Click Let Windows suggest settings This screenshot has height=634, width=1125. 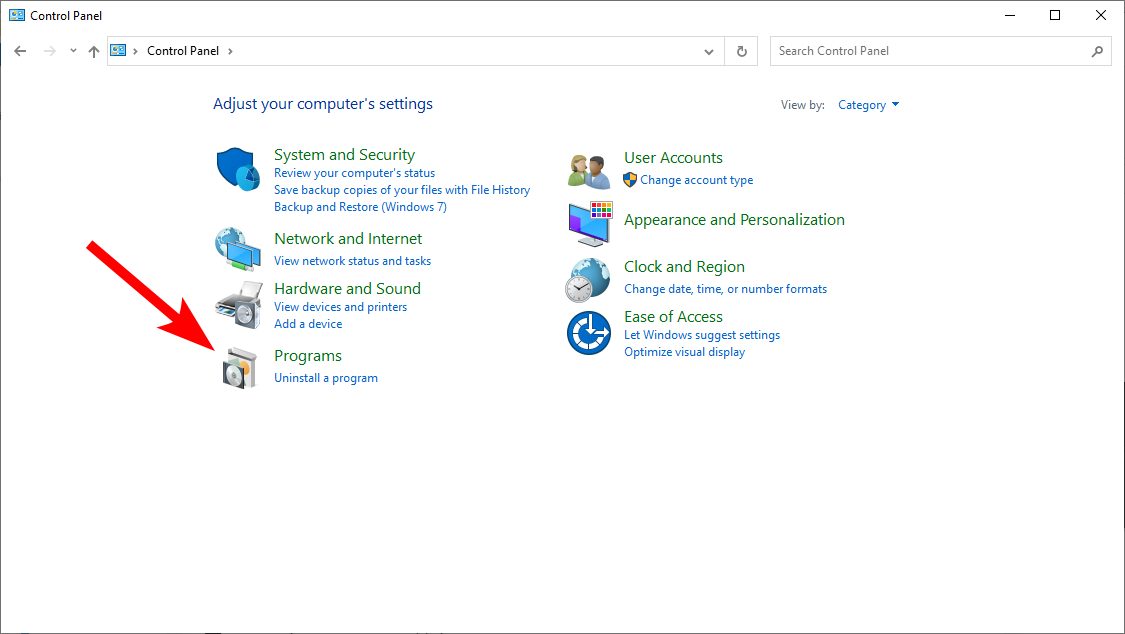pyautogui.click(x=702, y=335)
